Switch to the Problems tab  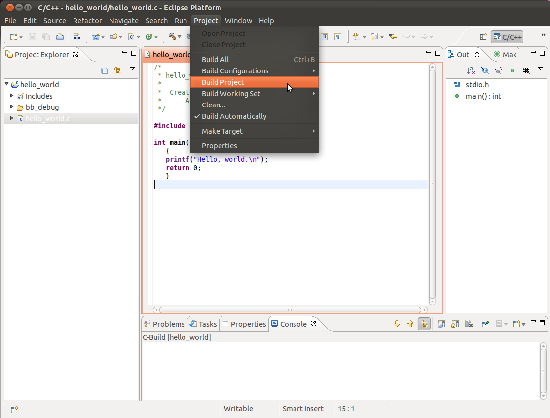pos(164,324)
